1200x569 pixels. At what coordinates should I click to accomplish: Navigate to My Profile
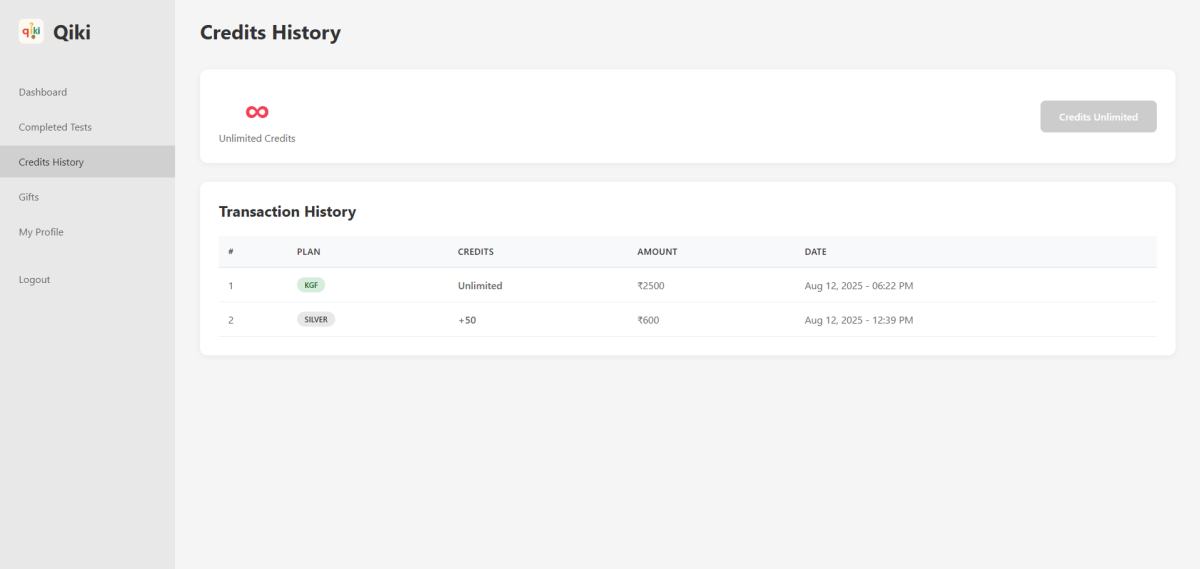[41, 232]
